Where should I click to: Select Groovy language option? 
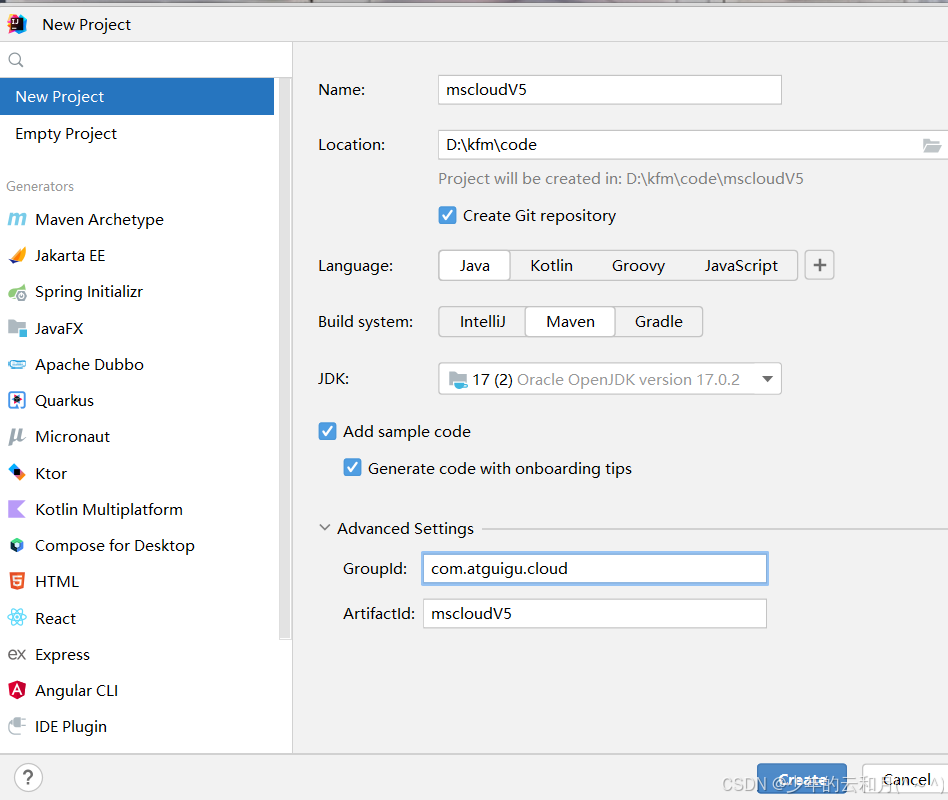coord(638,265)
